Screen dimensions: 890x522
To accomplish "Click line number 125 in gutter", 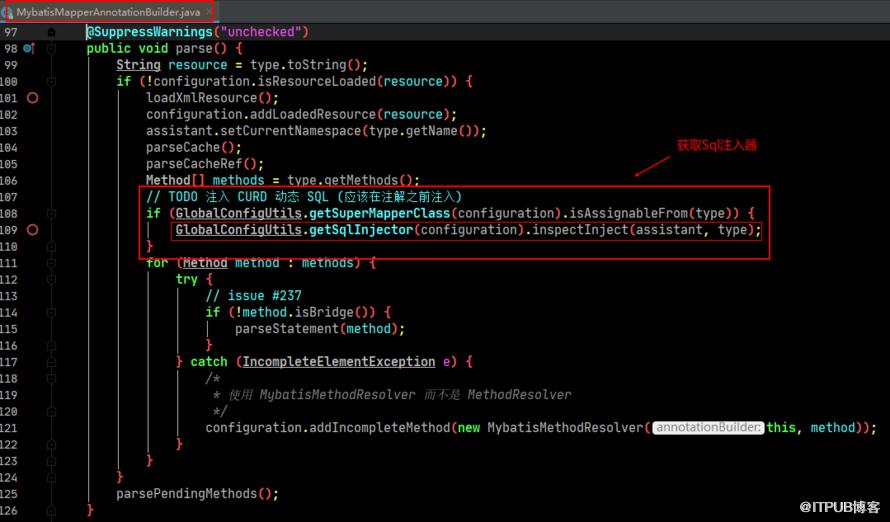I will (9, 494).
